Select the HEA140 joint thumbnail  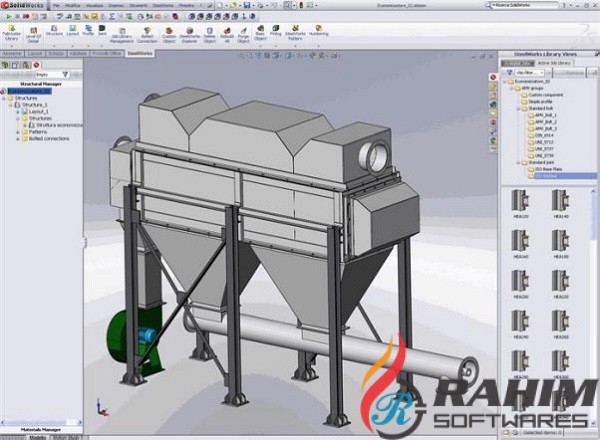tap(561, 204)
